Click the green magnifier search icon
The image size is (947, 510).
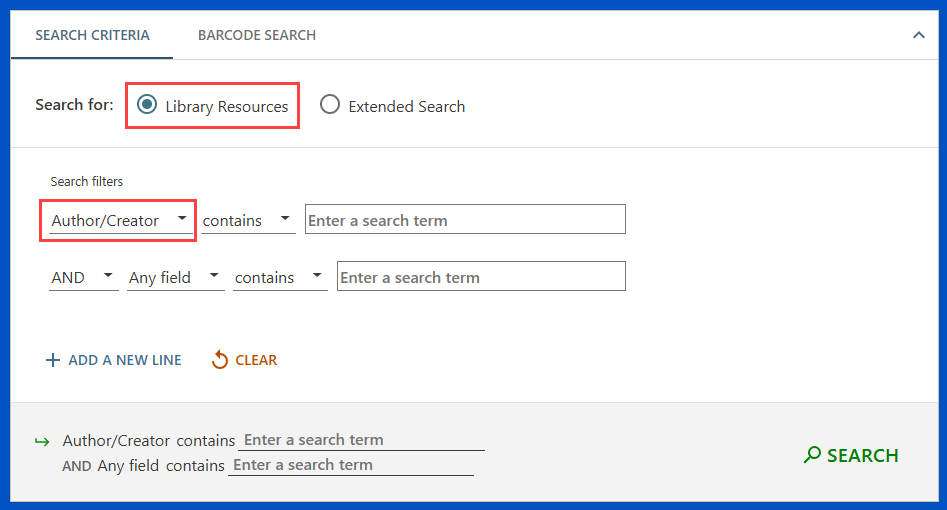(x=813, y=455)
